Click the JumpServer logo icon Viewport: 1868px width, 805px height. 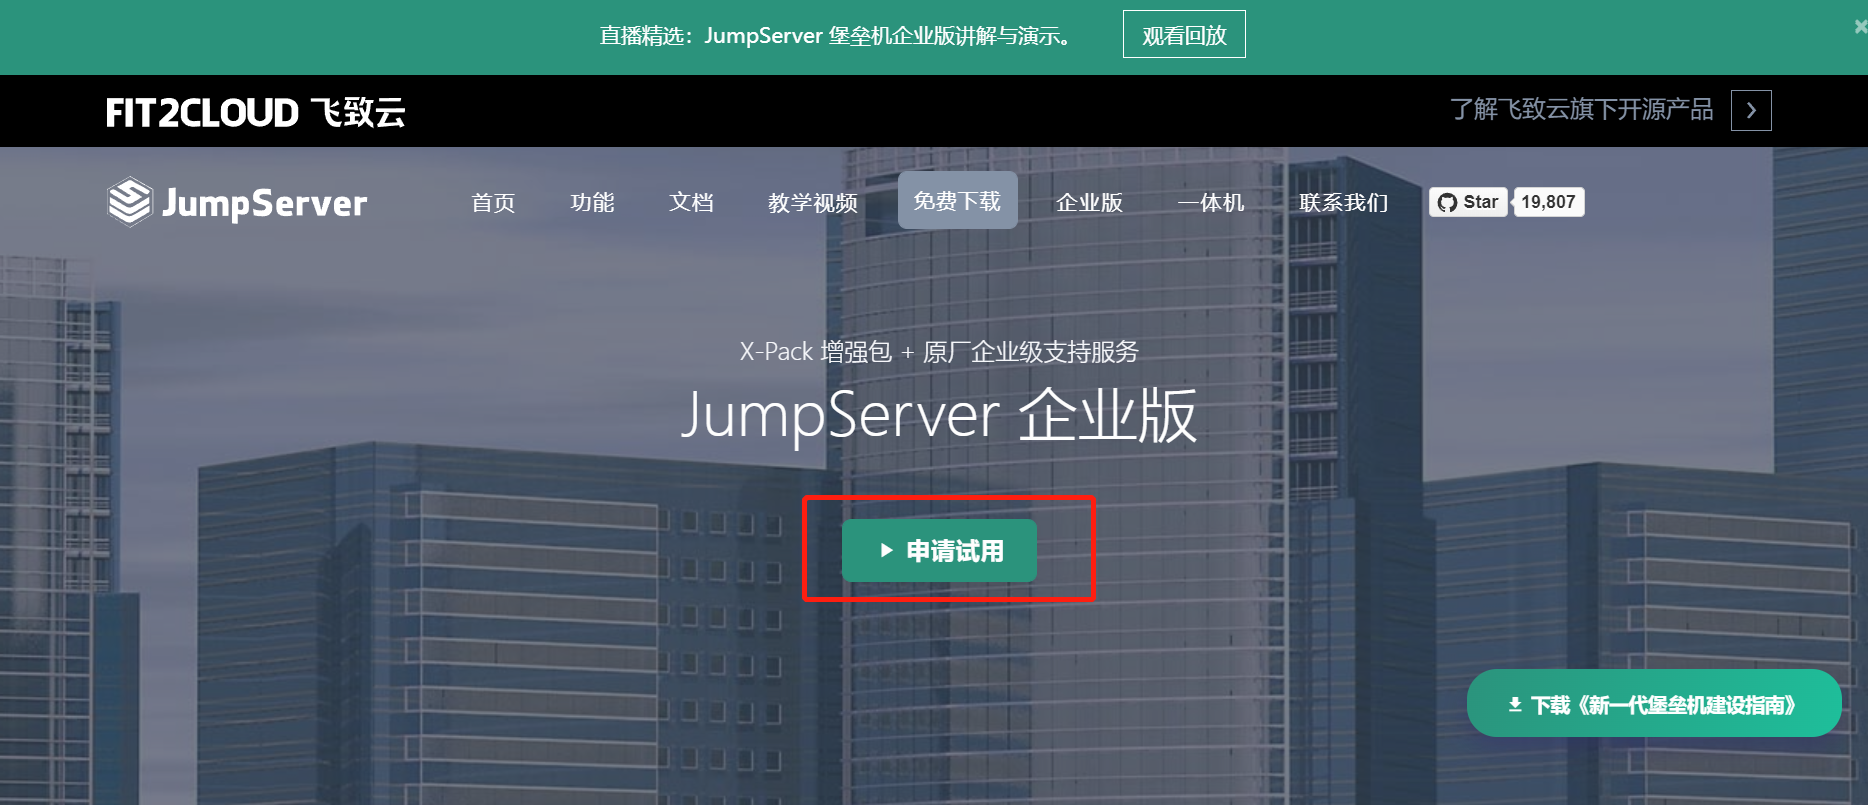tap(130, 202)
